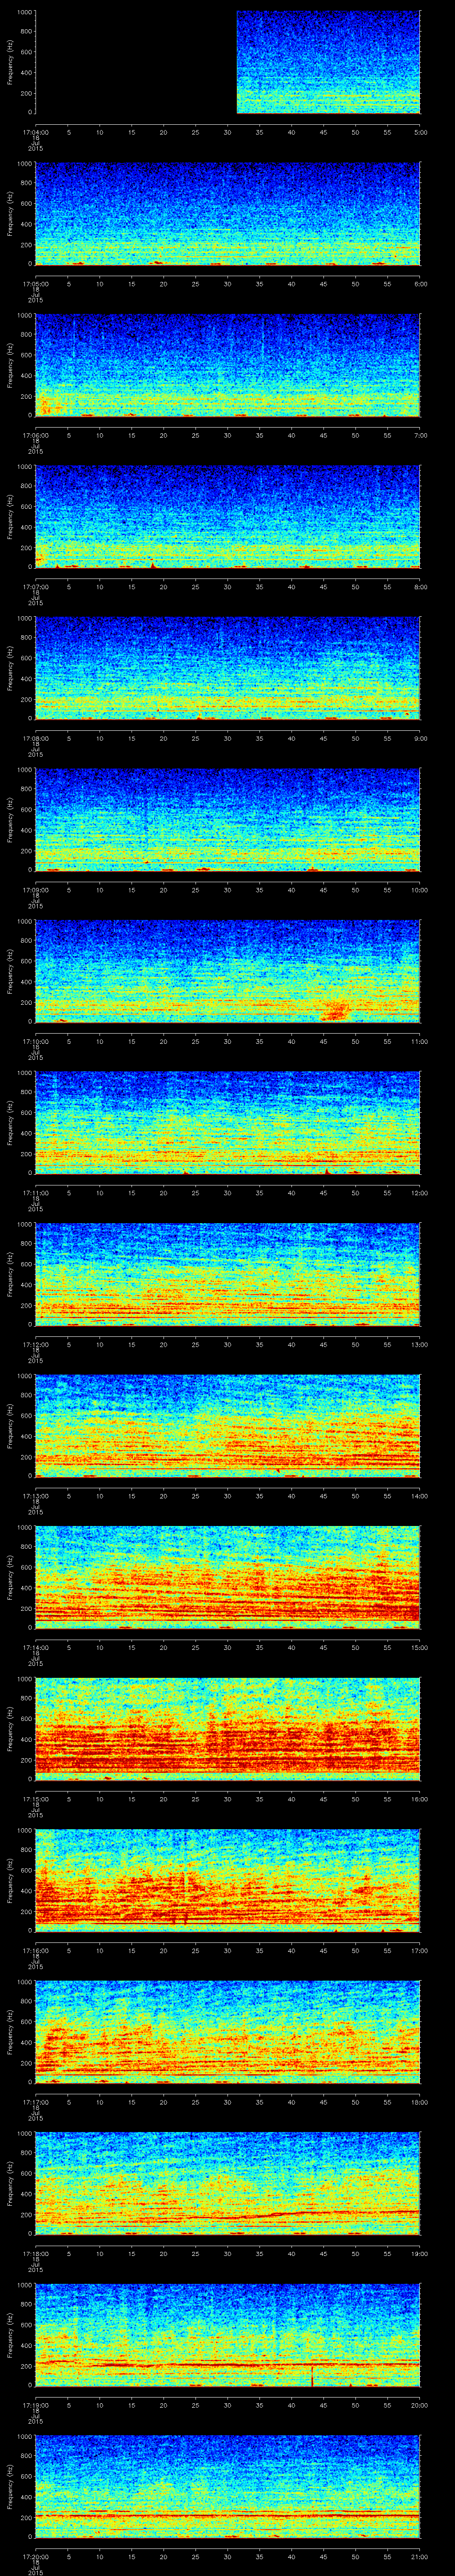Viewport: 455px width, 2576px height.
Task: Click the spectrogram panel starting at 17:06:00
Action: 228,365
